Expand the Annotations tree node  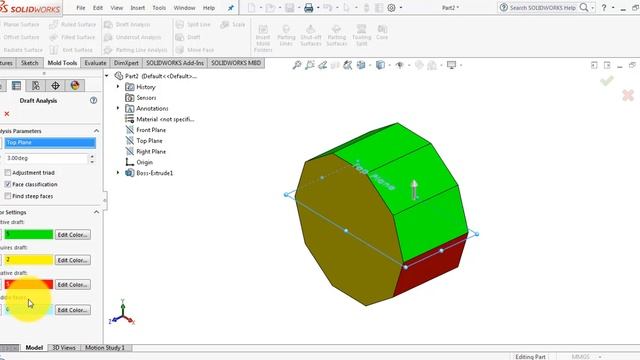tap(118, 108)
